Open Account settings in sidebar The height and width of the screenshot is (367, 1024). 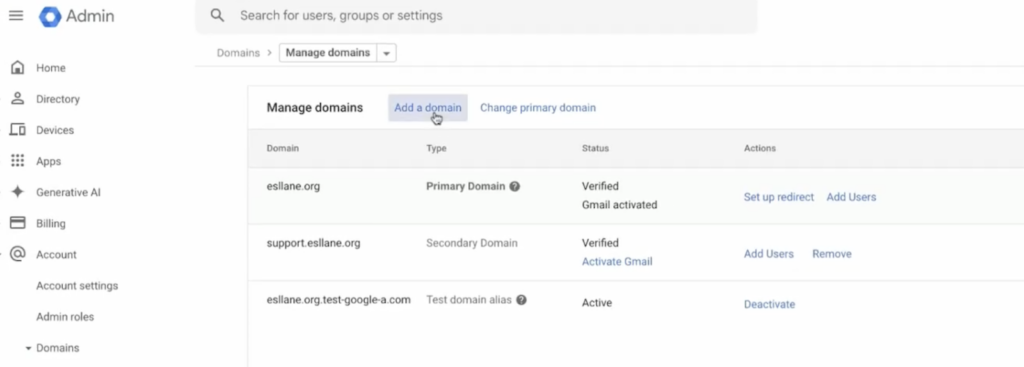pos(77,286)
